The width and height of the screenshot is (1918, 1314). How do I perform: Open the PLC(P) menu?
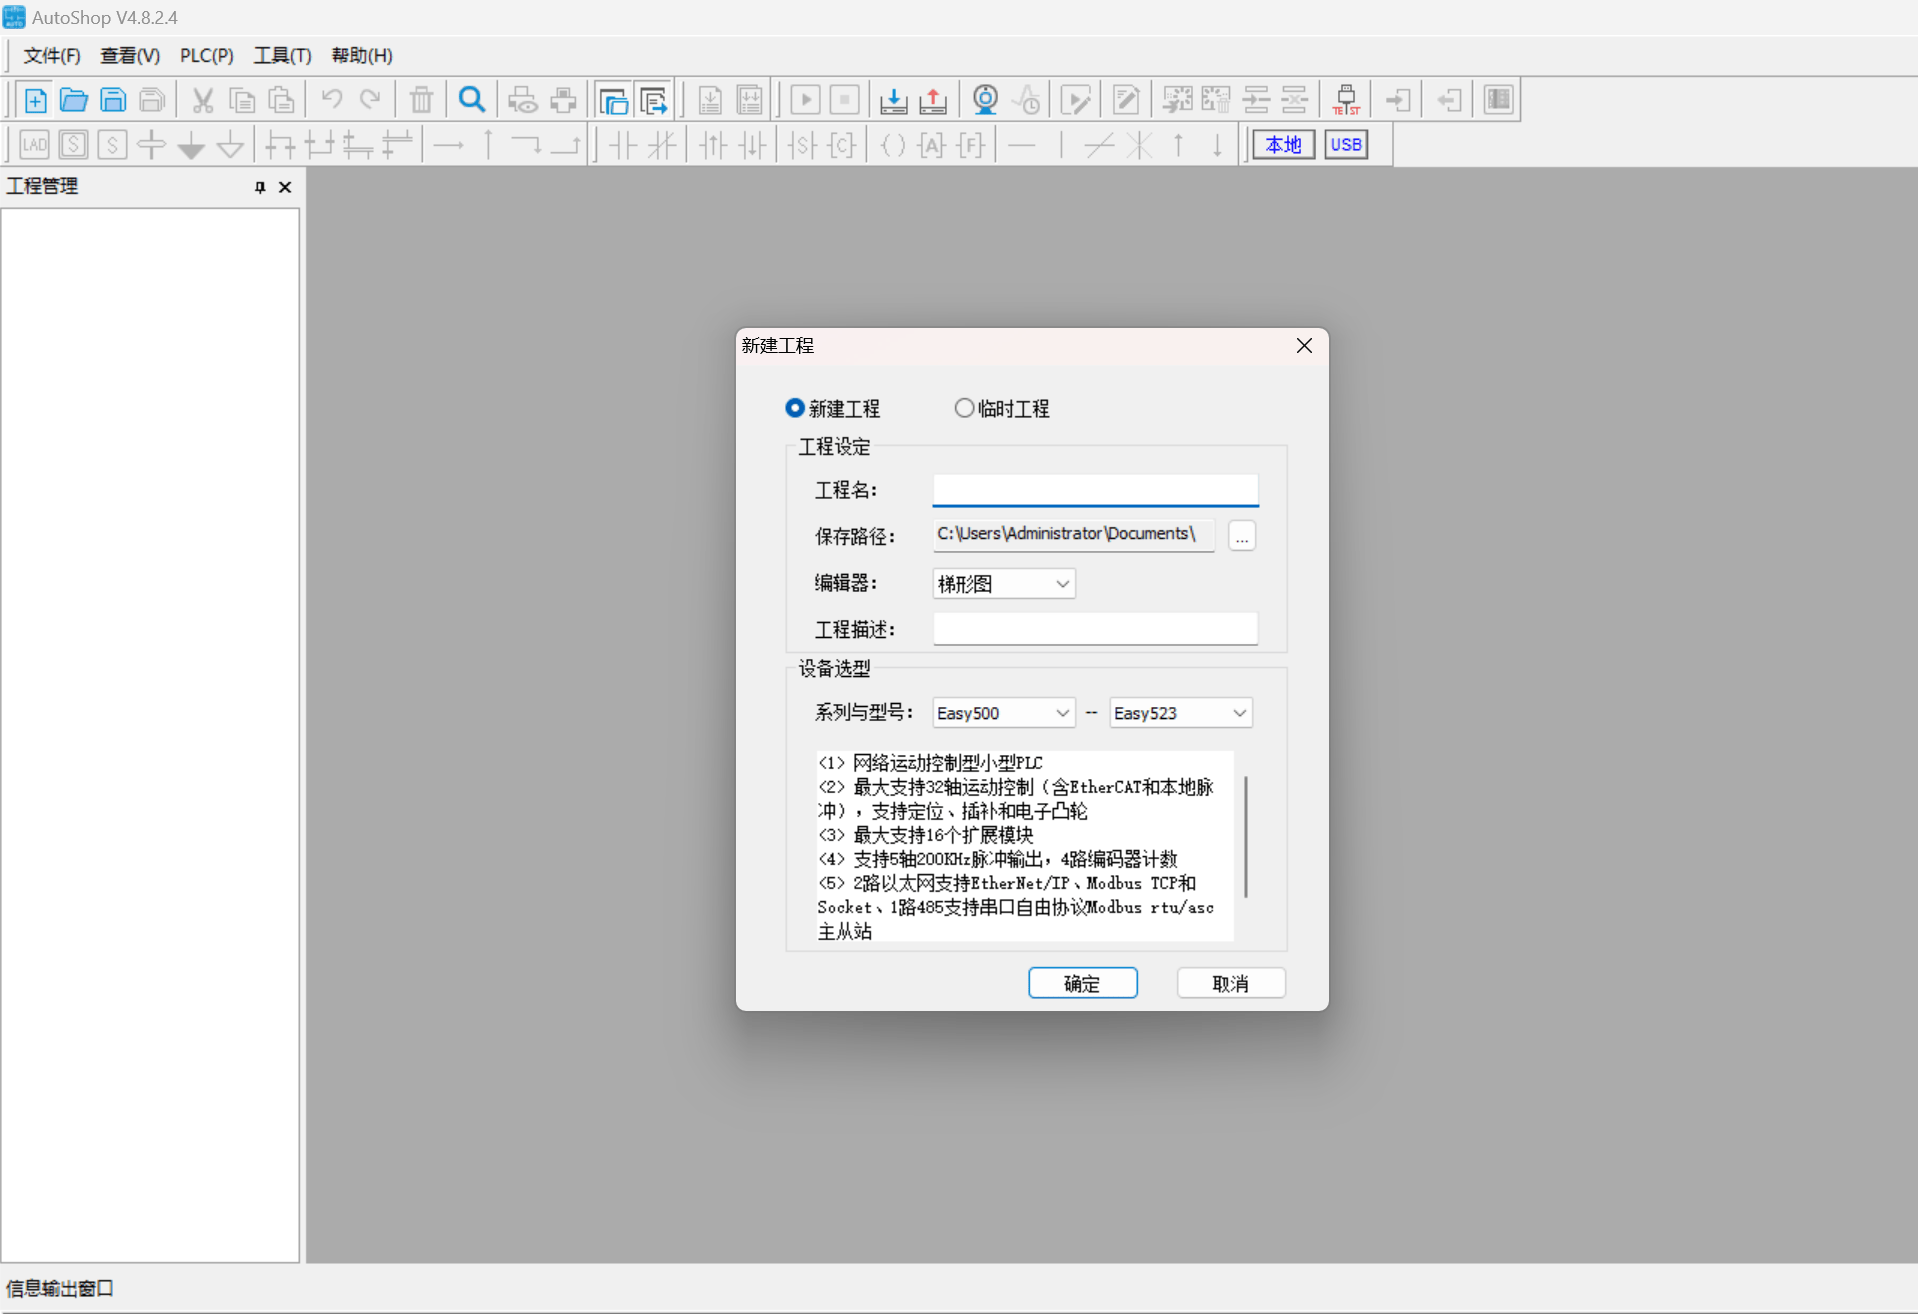coord(207,56)
